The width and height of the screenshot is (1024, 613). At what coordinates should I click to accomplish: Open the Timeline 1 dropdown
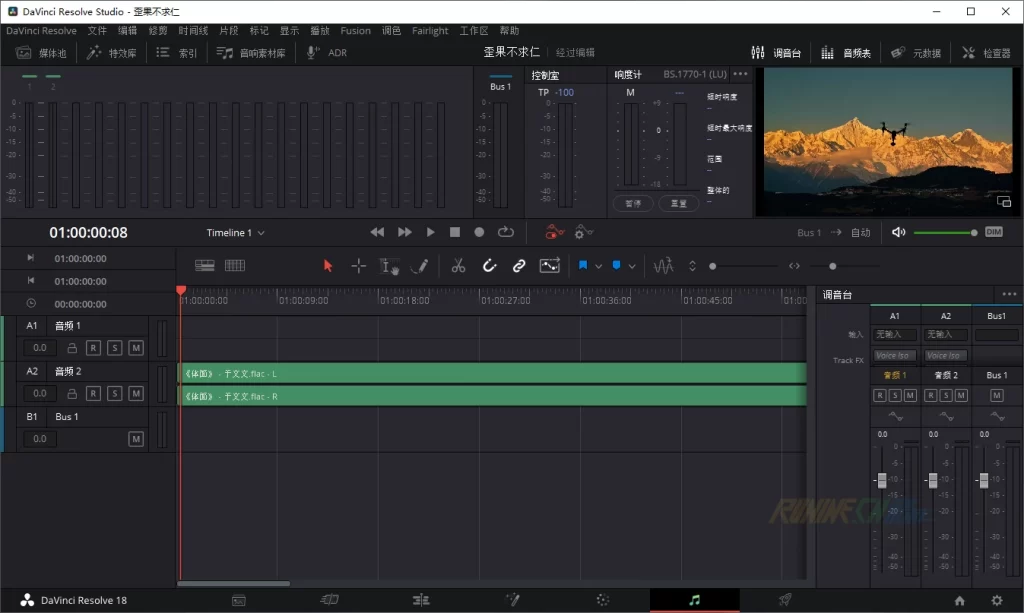236,233
